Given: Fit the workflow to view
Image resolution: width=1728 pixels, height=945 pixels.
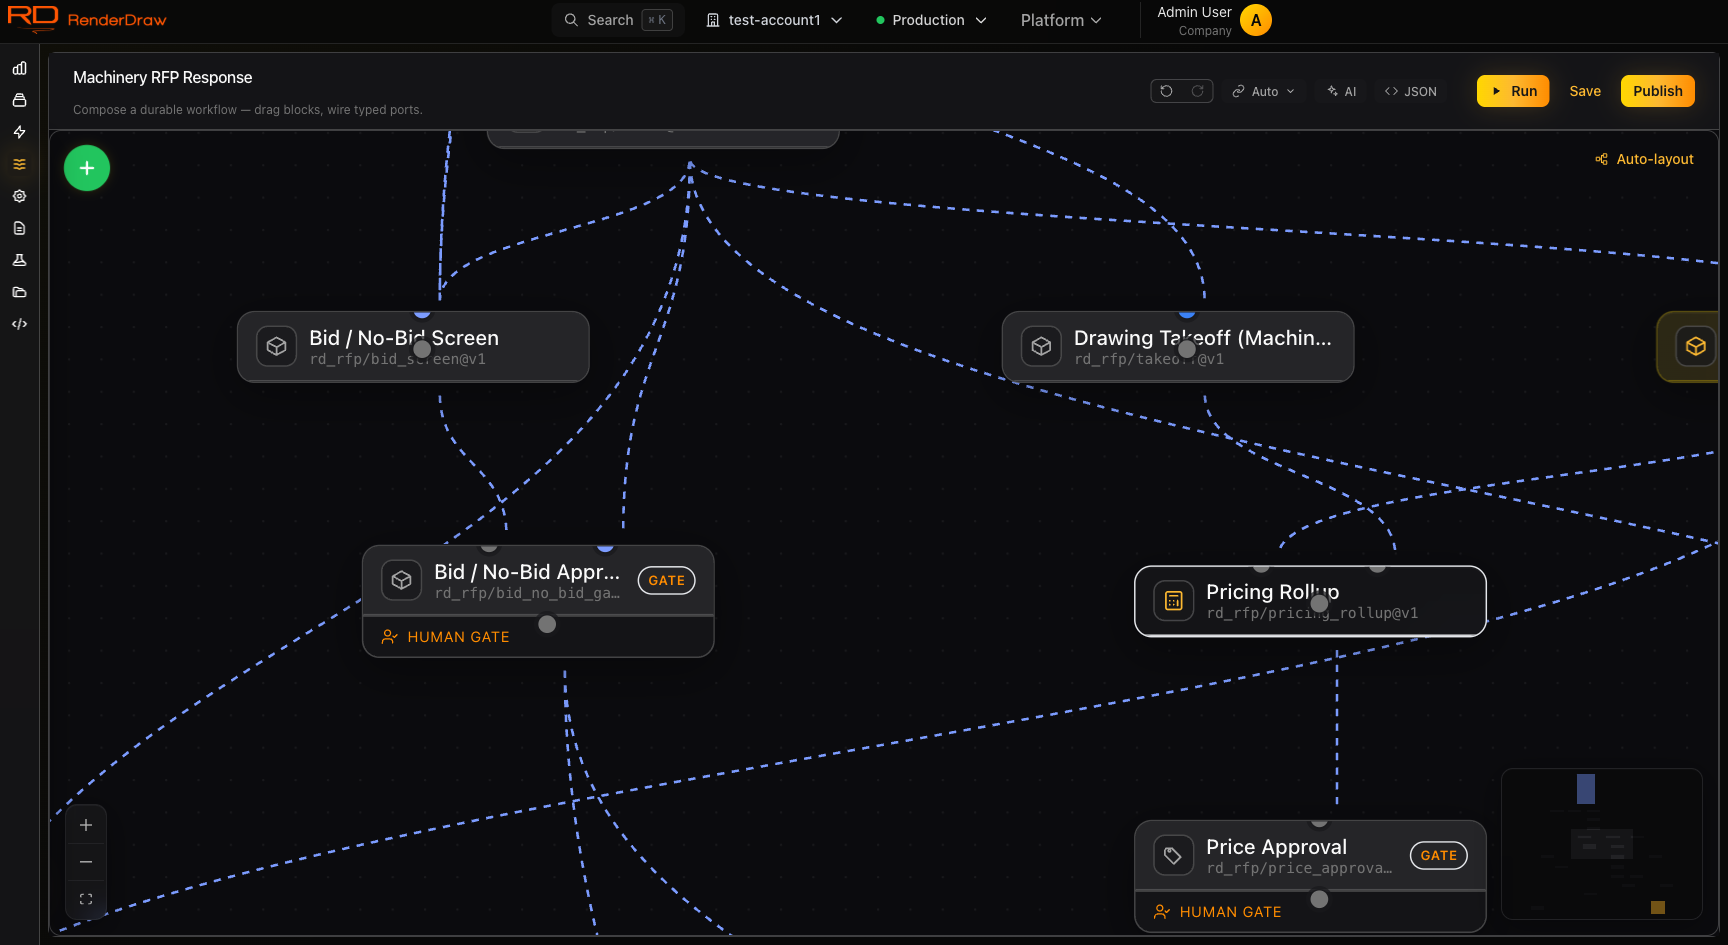Looking at the screenshot, I should pyautogui.click(x=86, y=899).
